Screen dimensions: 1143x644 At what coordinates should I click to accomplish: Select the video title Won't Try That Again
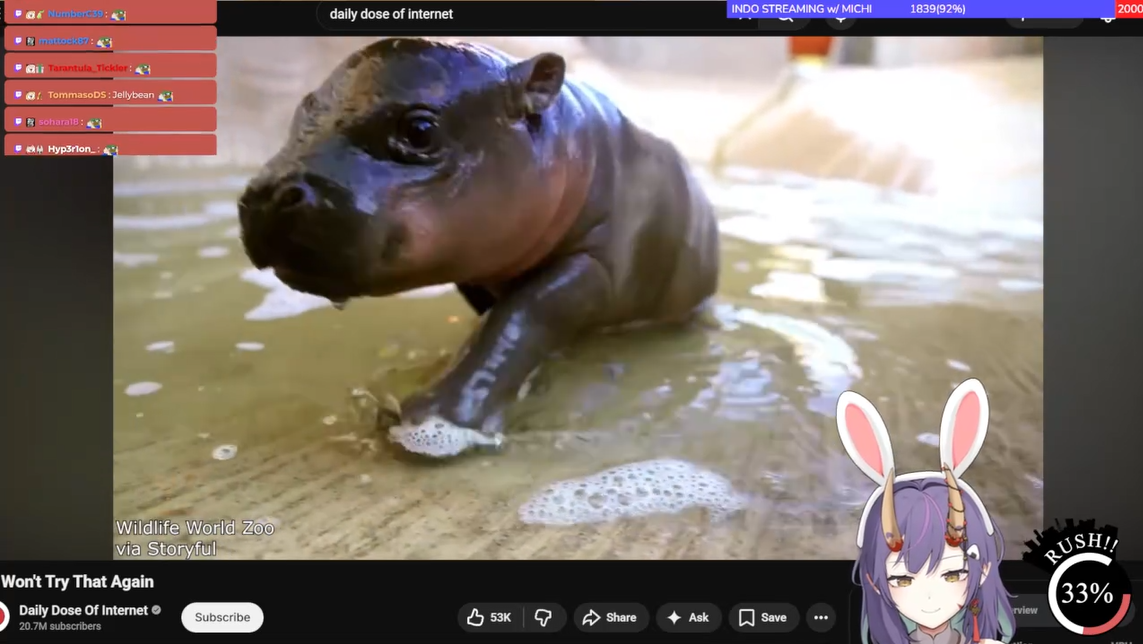[77, 581]
